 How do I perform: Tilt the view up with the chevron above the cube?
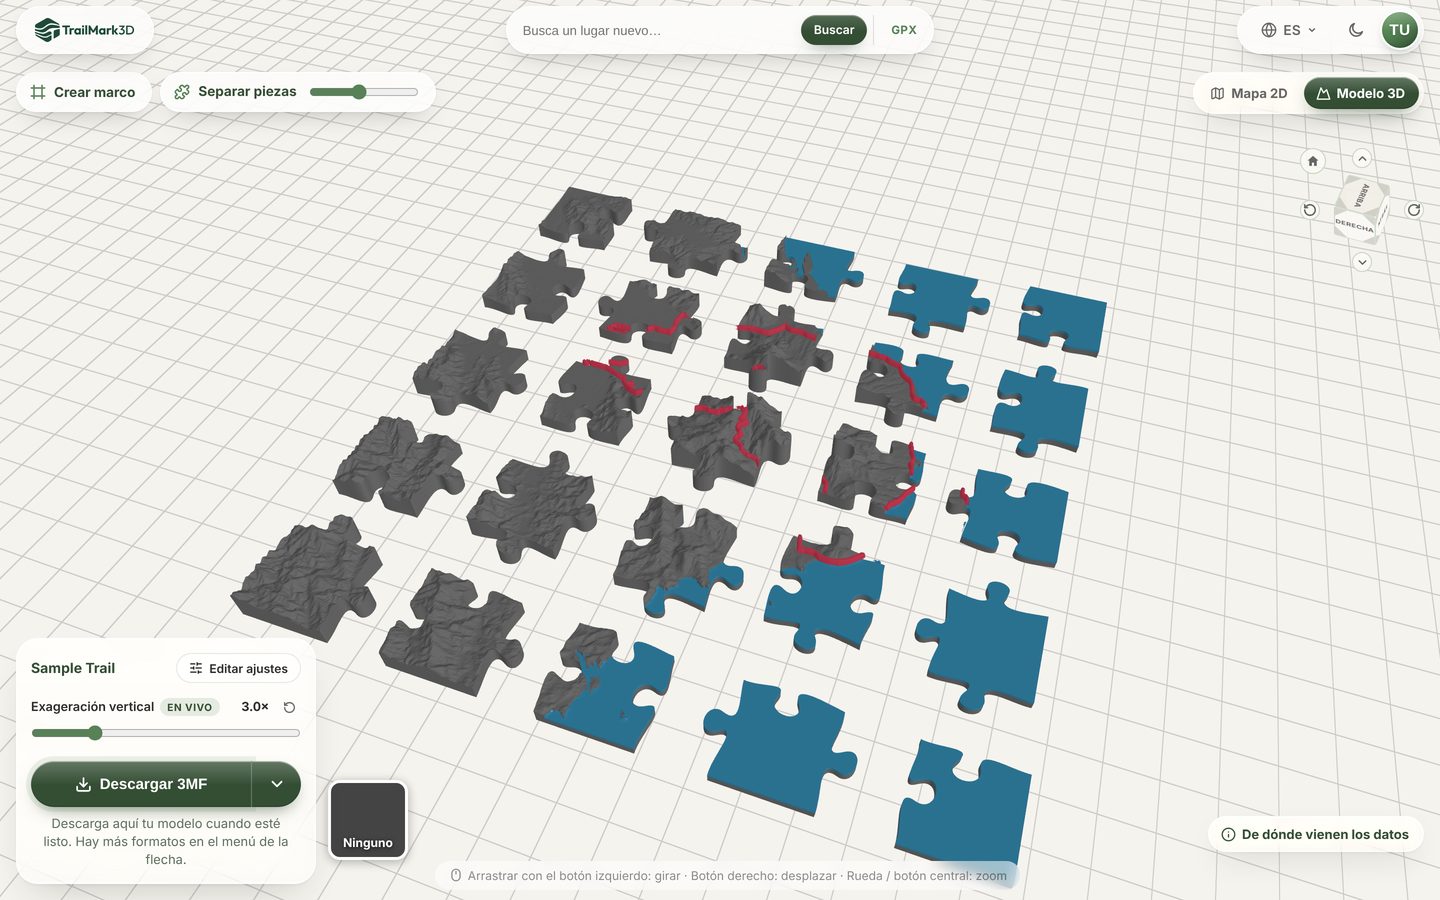click(x=1362, y=158)
